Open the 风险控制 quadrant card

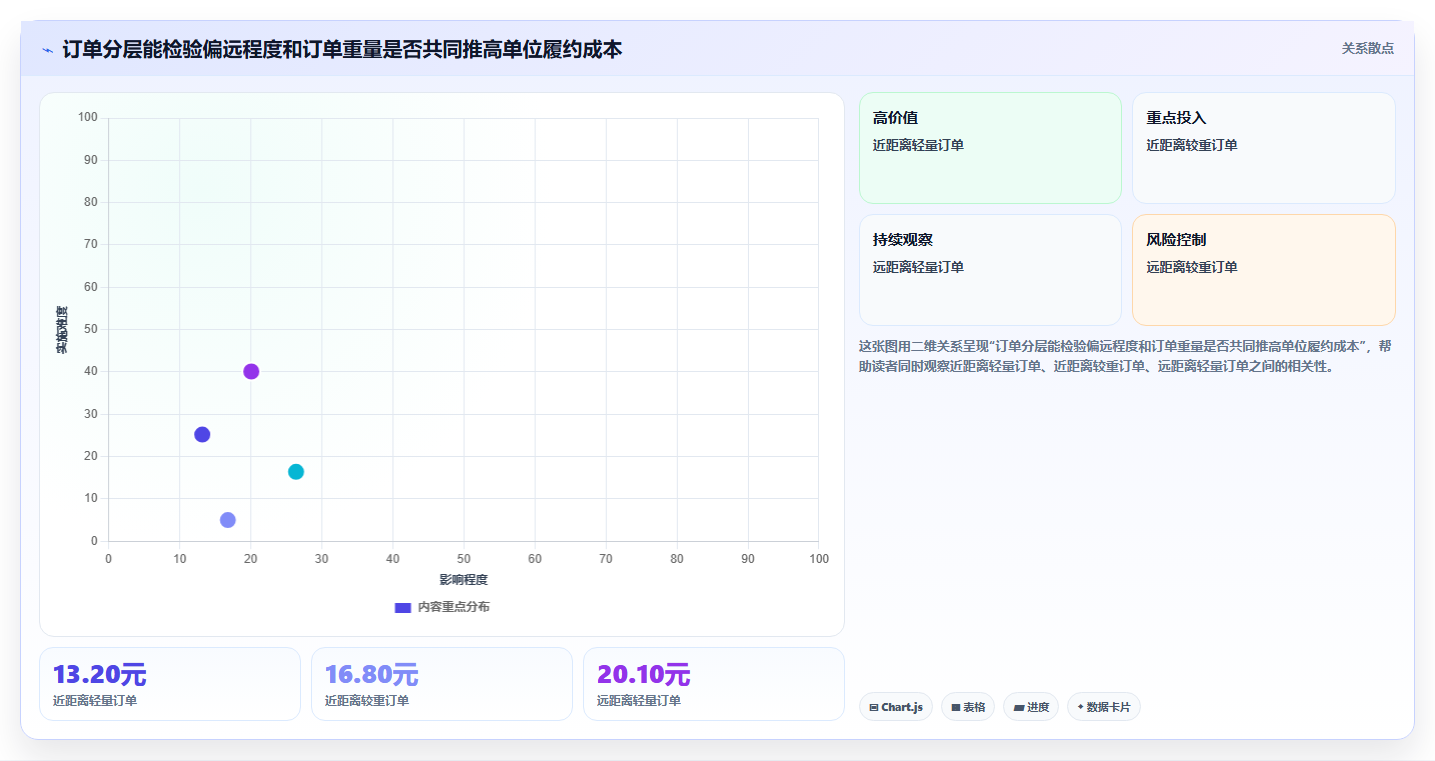(x=1263, y=270)
